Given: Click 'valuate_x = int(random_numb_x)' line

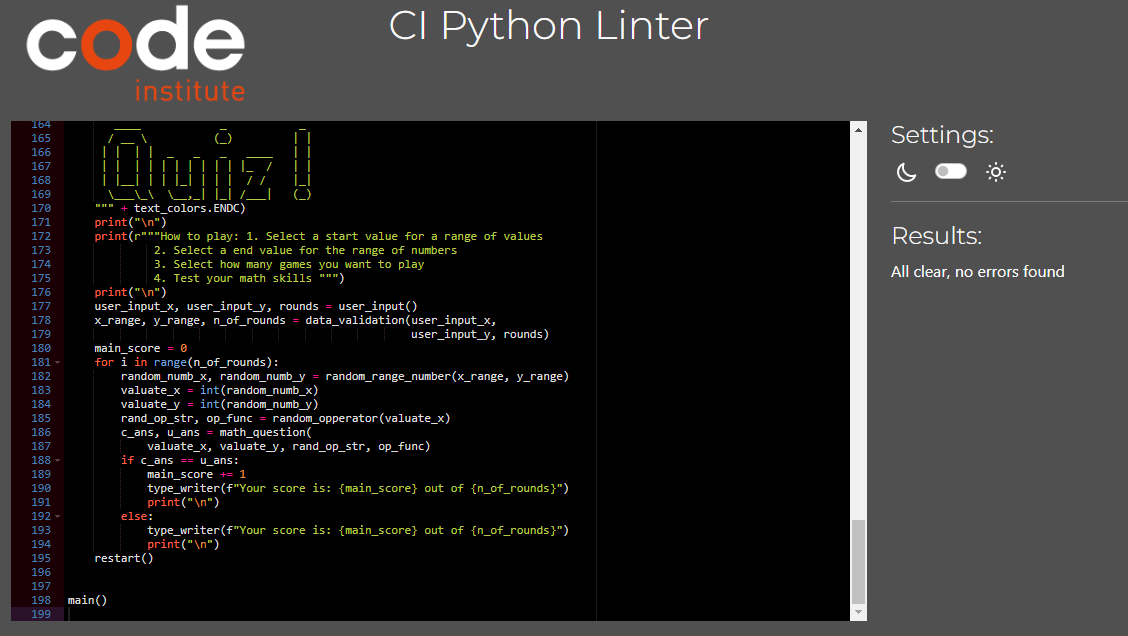Looking at the screenshot, I should coord(219,391).
